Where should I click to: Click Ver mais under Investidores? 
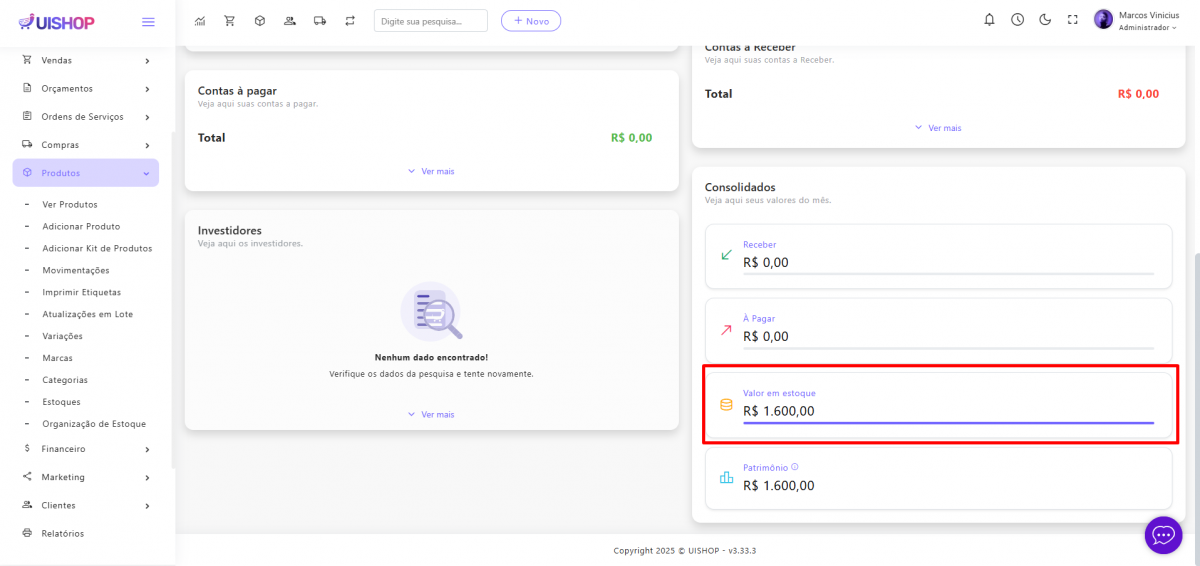click(431, 414)
